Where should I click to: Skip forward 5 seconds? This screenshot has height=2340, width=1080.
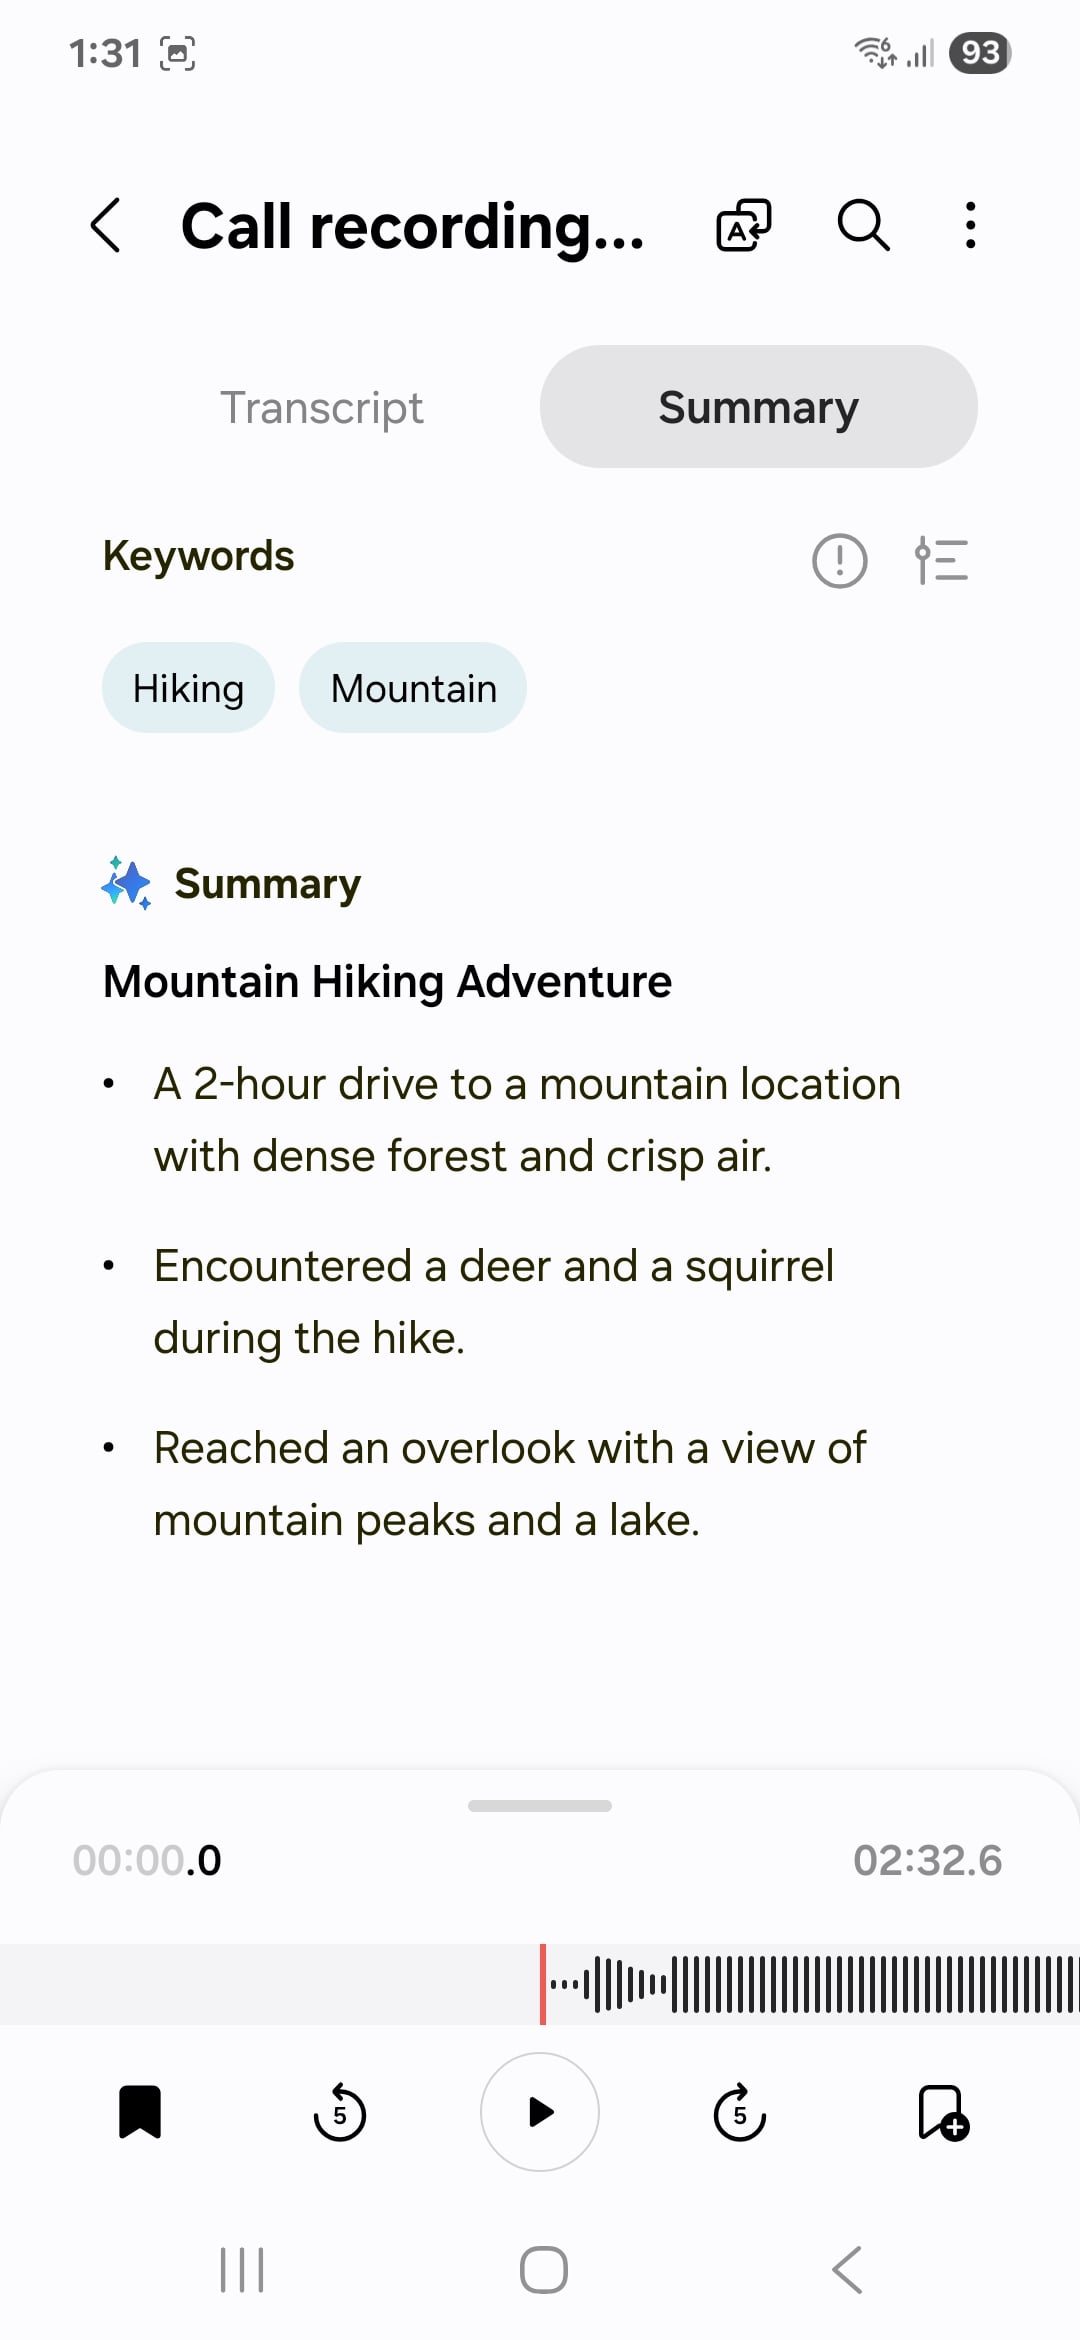tap(740, 2112)
